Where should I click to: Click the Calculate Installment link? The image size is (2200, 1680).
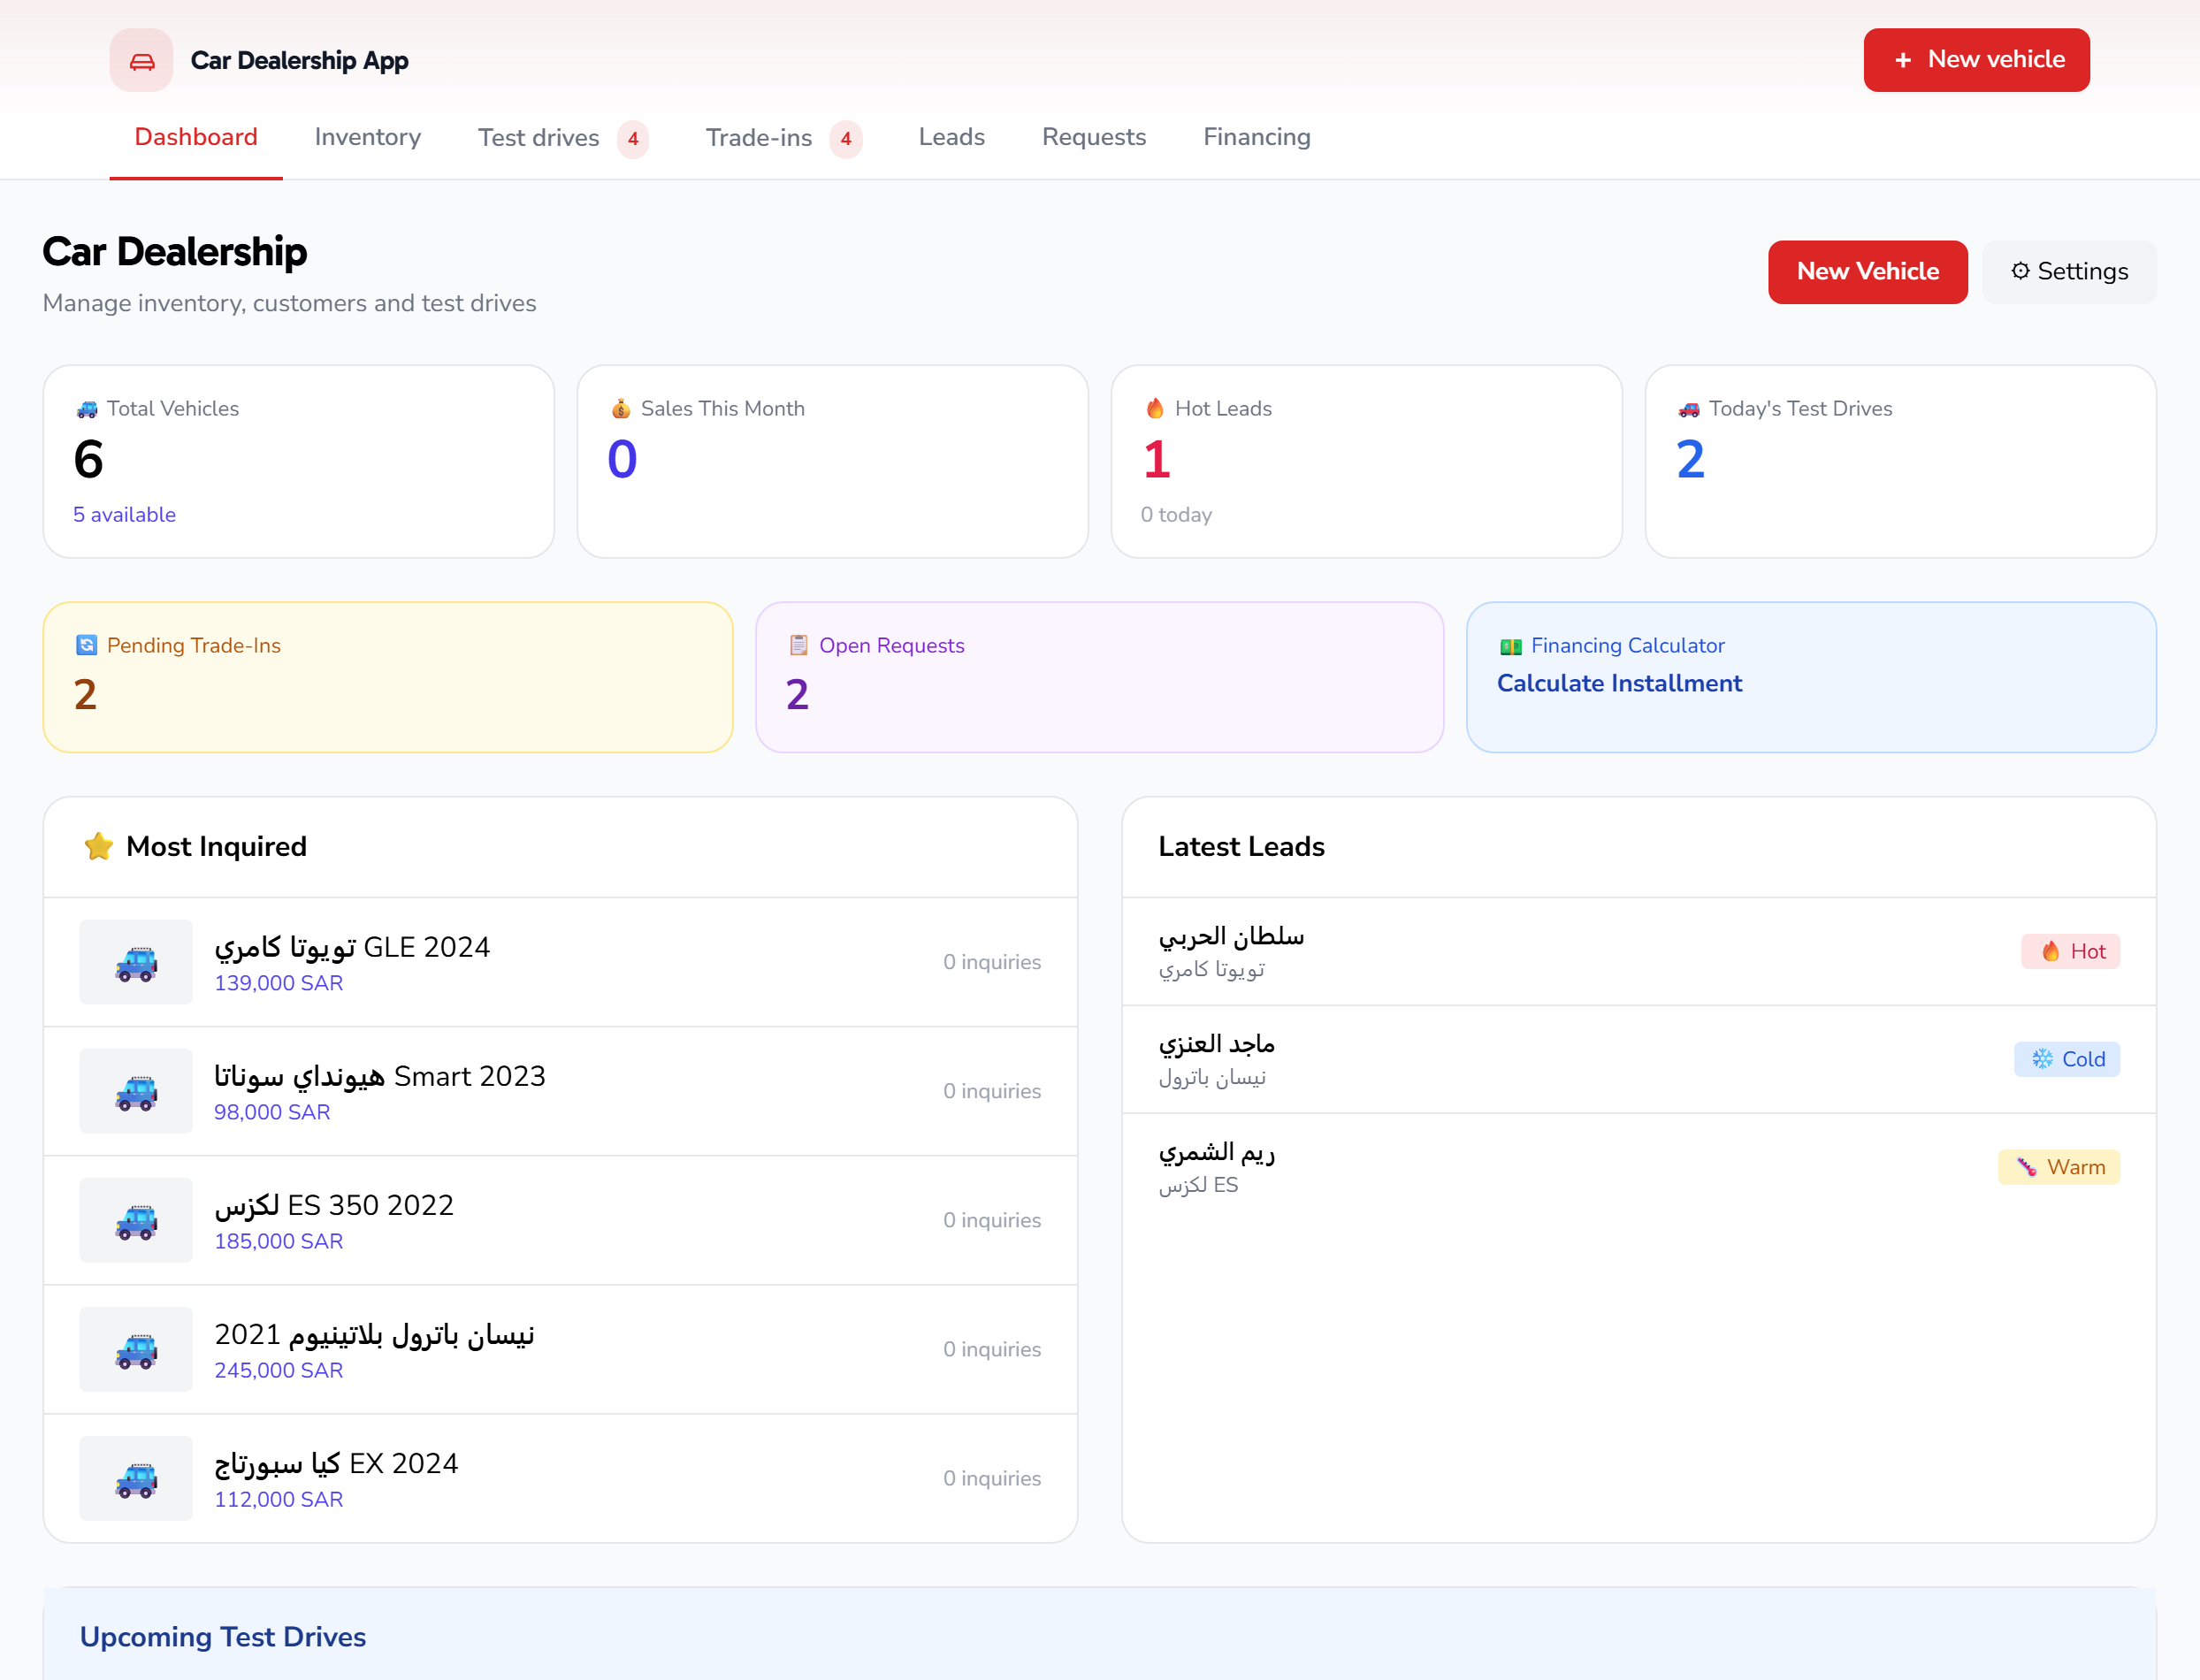(1619, 683)
